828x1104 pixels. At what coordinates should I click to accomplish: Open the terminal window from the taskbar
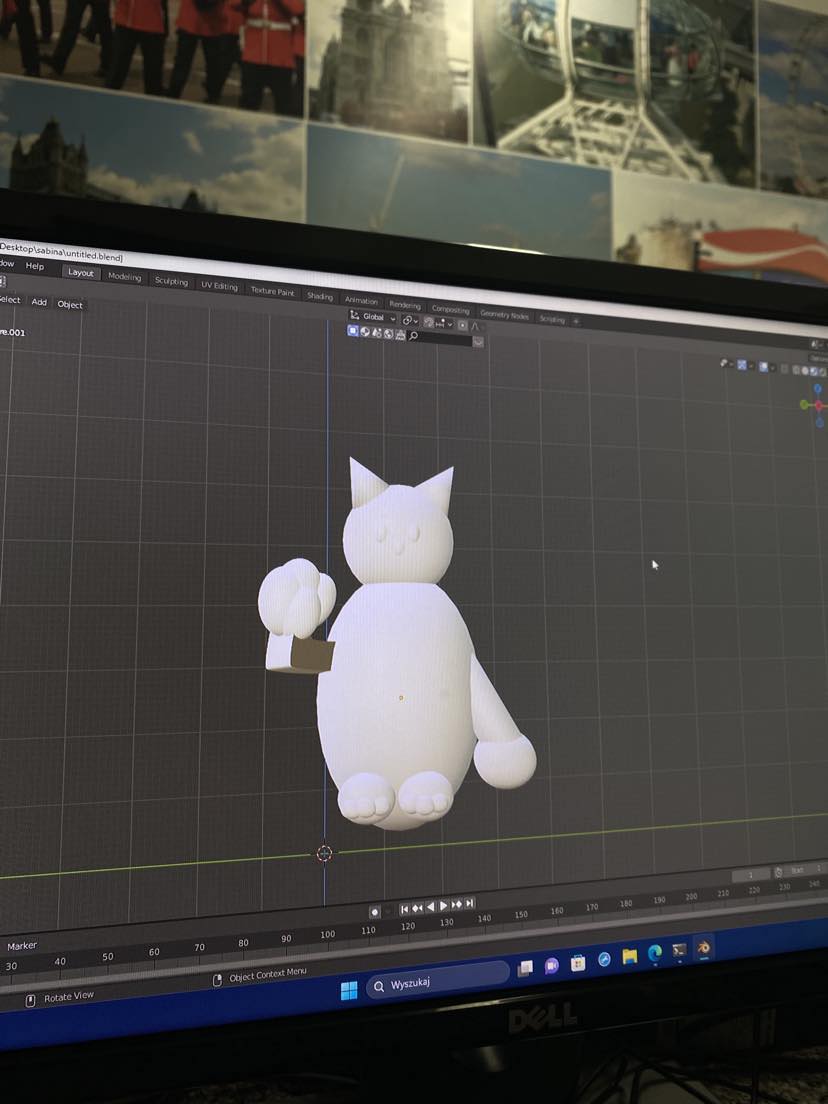click(679, 951)
